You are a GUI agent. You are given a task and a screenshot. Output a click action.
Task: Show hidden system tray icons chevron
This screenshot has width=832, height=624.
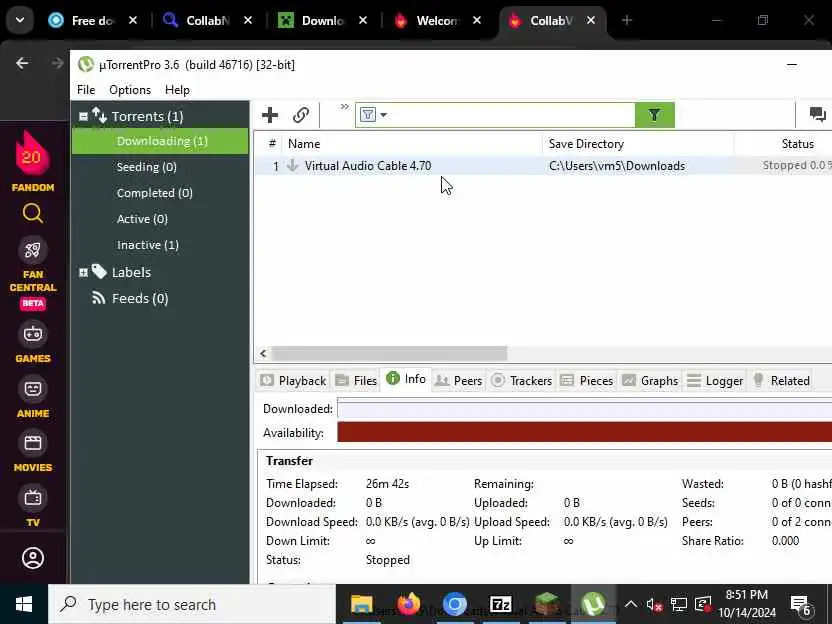point(631,604)
